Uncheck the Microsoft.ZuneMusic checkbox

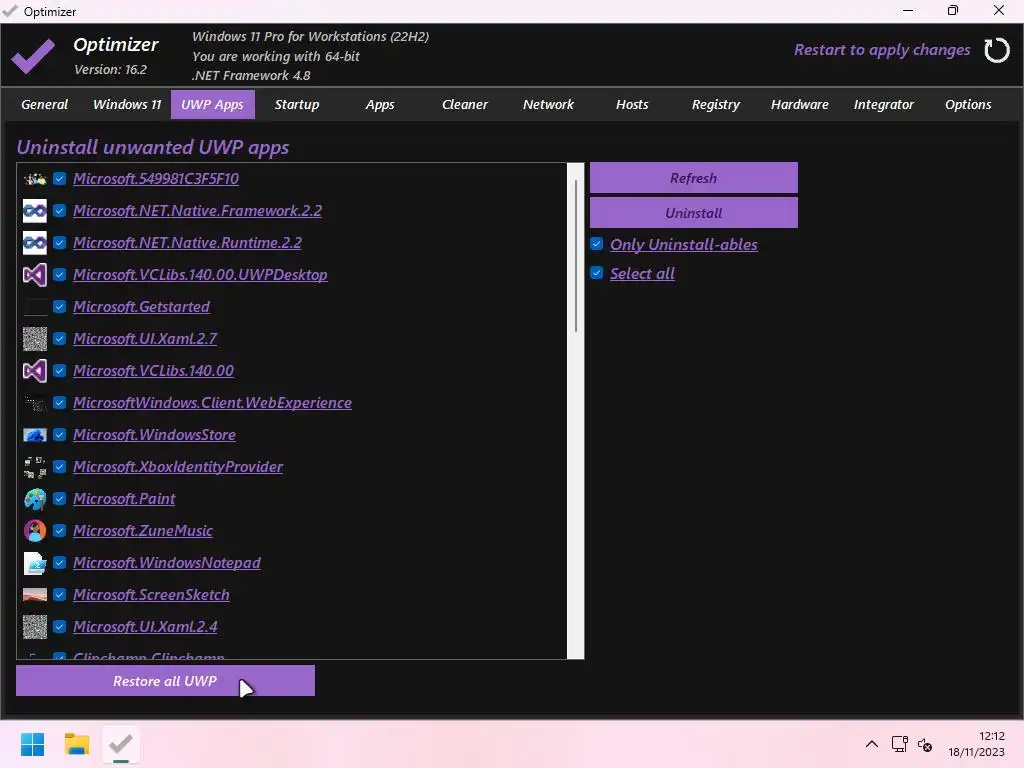point(59,531)
